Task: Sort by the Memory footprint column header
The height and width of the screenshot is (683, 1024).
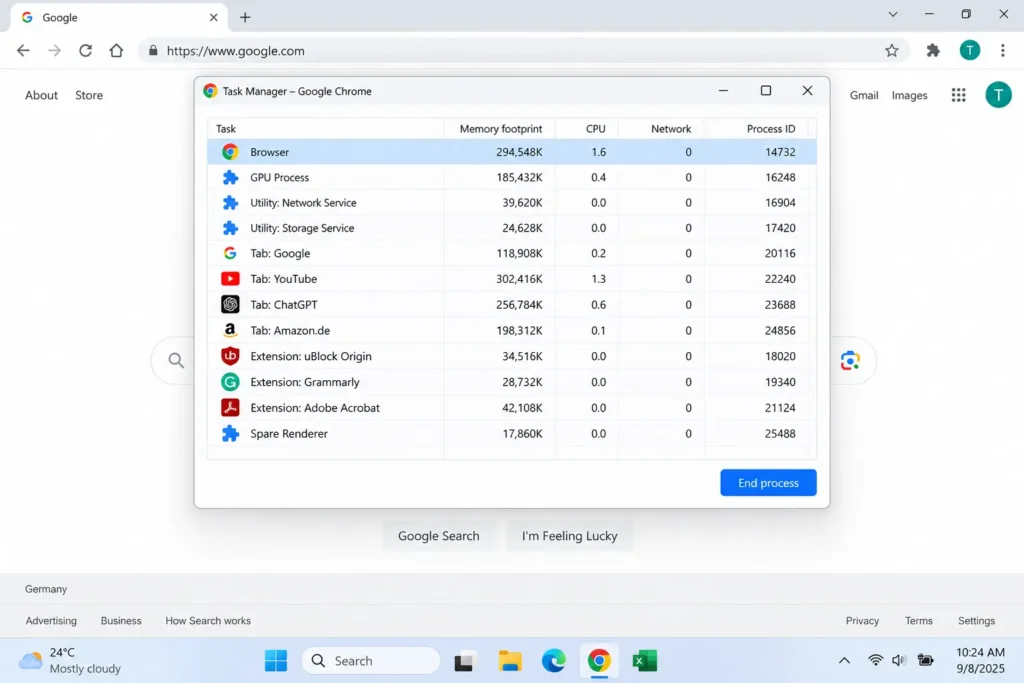Action: click(500, 129)
